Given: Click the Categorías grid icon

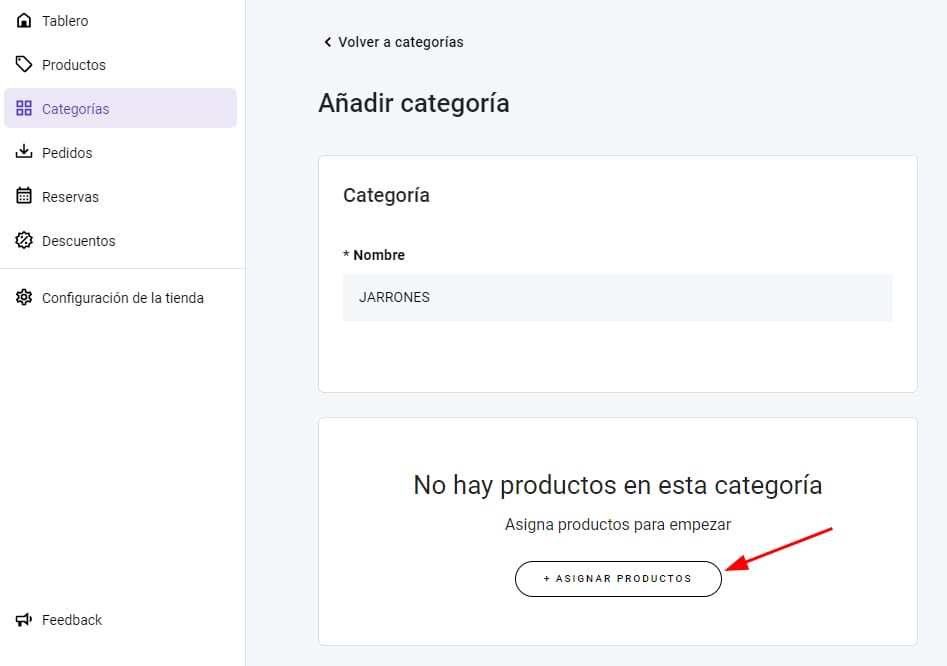Looking at the screenshot, I should tap(24, 108).
